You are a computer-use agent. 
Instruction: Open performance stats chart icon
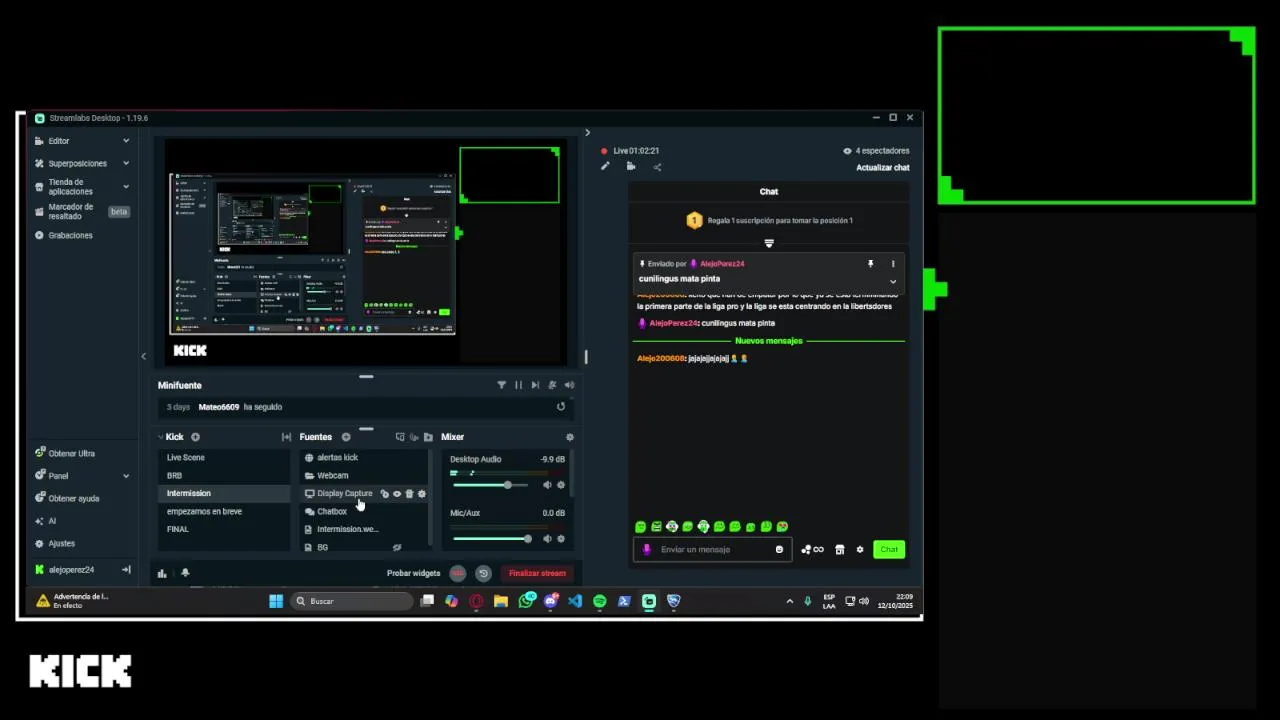162,573
